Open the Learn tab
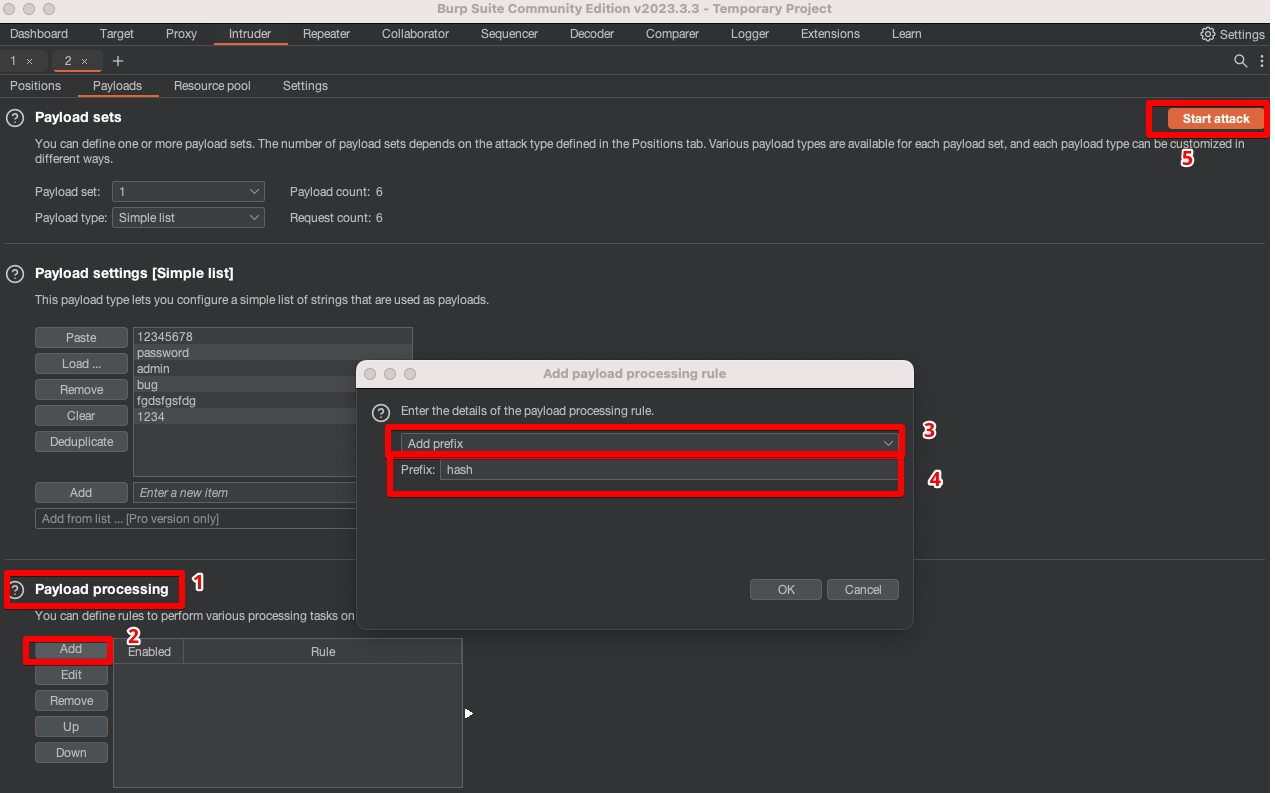Image resolution: width=1275 pixels, height=793 pixels. [x=907, y=34]
